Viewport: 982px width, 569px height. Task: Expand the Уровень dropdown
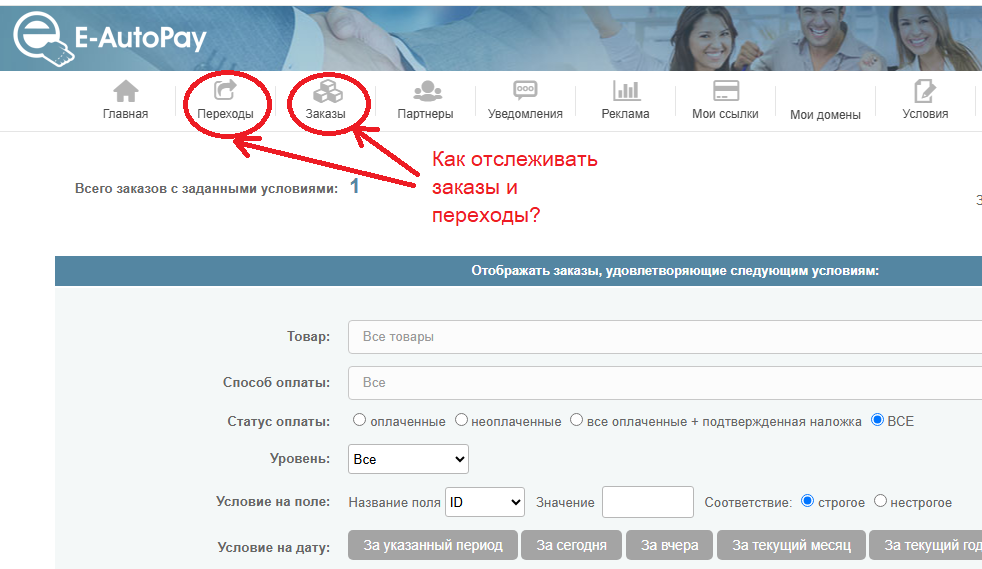coord(408,459)
